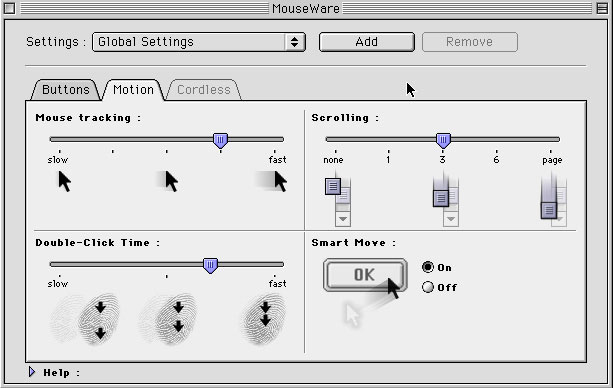This screenshot has height=388, width=613.
Task: Open the Global Settings popup menu
Action: (199, 42)
